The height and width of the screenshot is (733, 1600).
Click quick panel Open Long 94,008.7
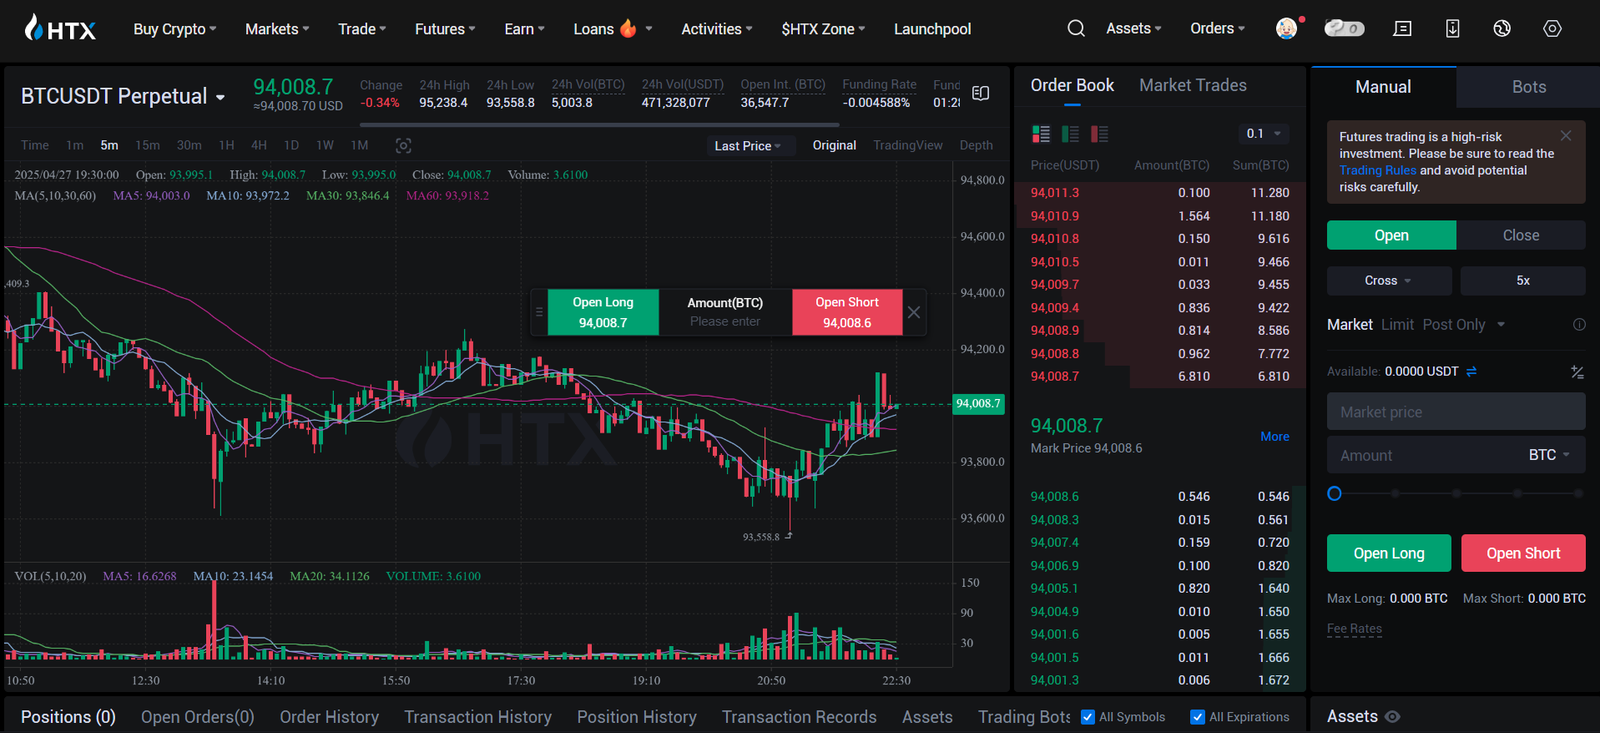pos(603,313)
